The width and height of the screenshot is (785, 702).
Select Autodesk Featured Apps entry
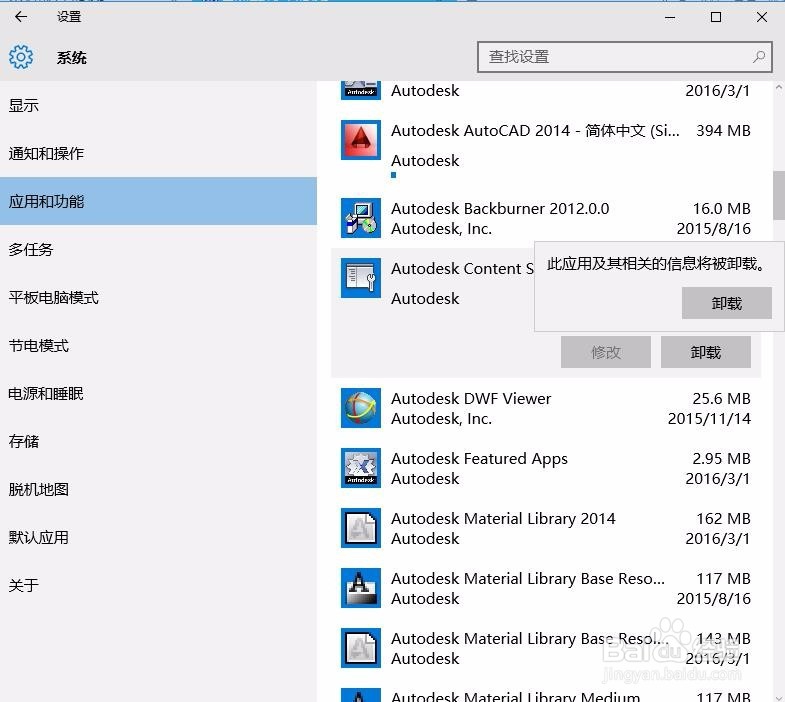click(x=546, y=468)
